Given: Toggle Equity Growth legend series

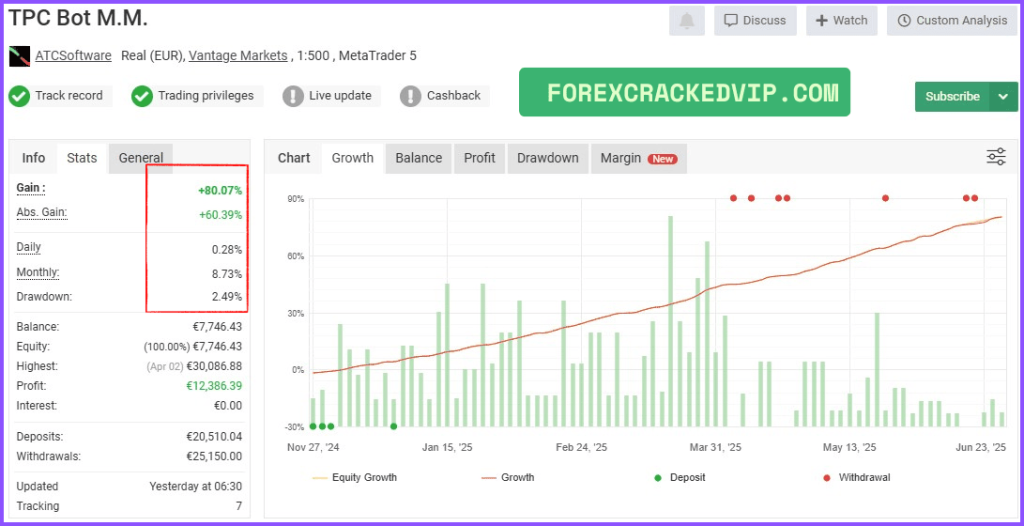Looking at the screenshot, I should pos(355,478).
